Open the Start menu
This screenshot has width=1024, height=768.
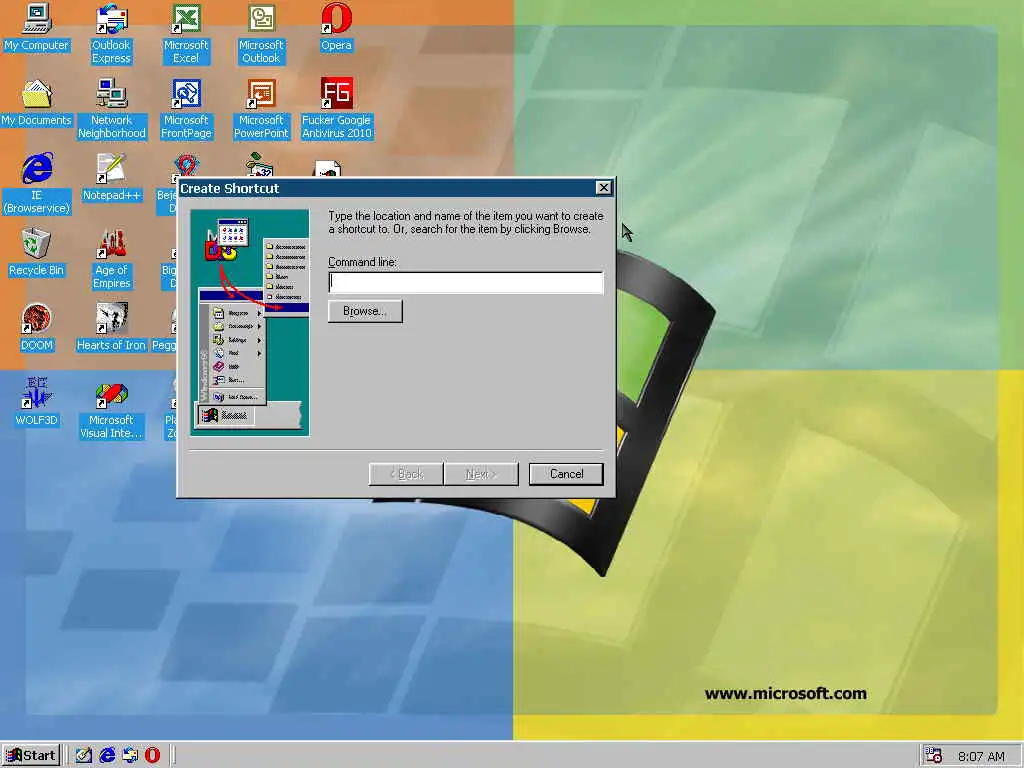31,756
